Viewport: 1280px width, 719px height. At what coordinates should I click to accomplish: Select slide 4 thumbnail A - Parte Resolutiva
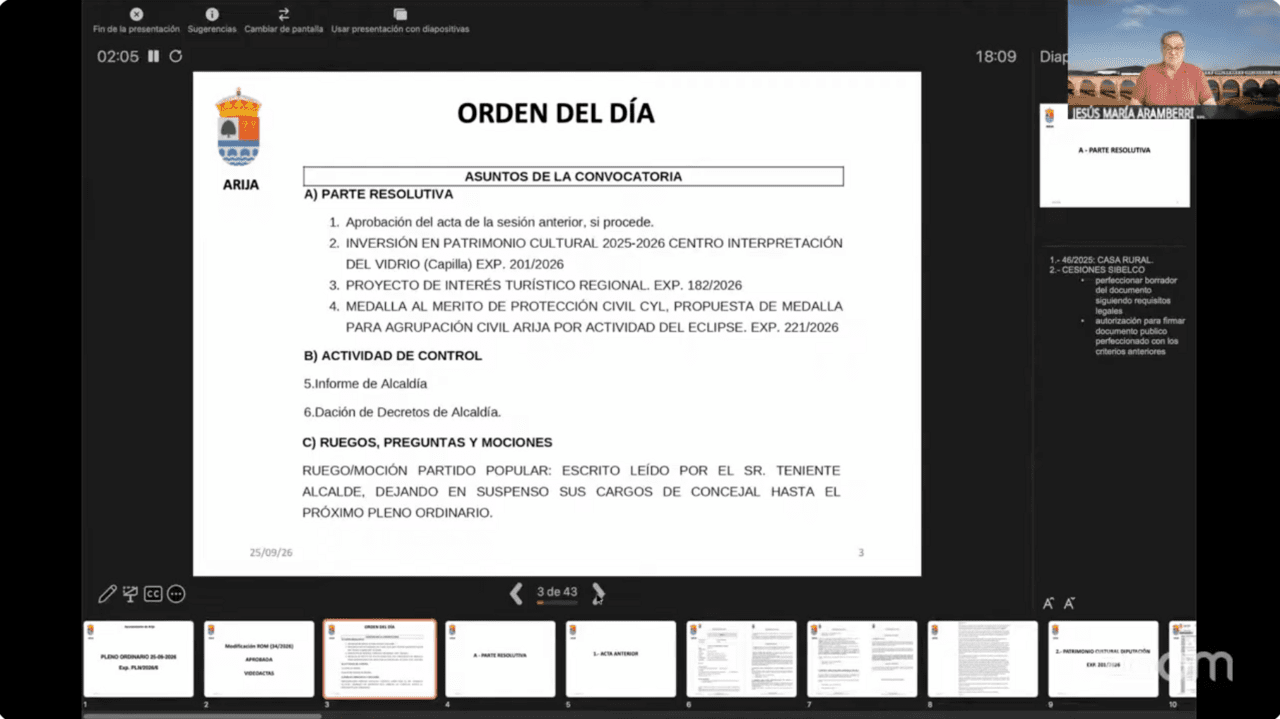500,659
